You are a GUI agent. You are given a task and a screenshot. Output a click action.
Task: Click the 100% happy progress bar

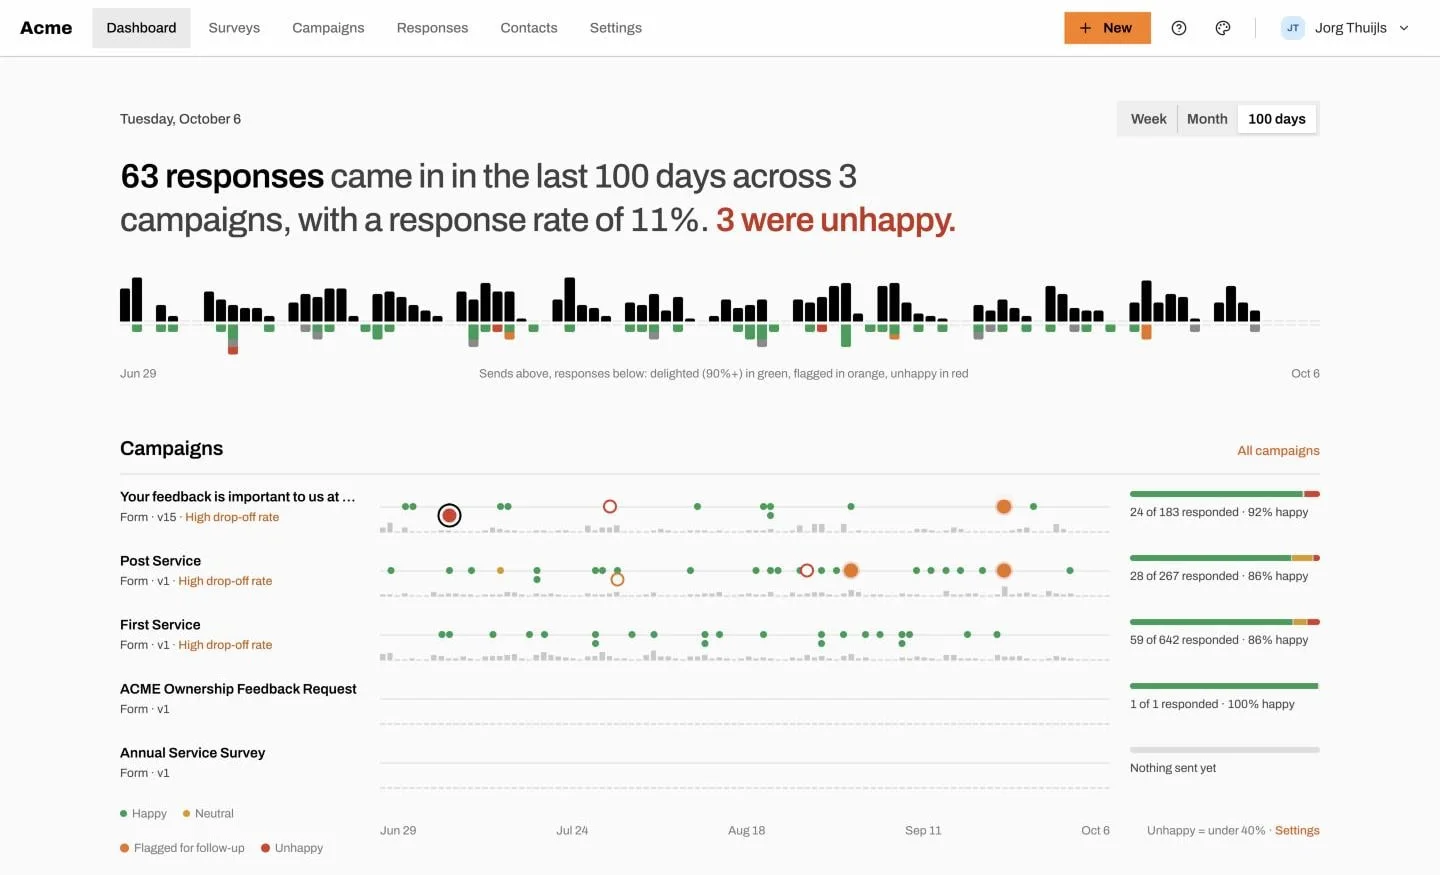tap(1225, 686)
